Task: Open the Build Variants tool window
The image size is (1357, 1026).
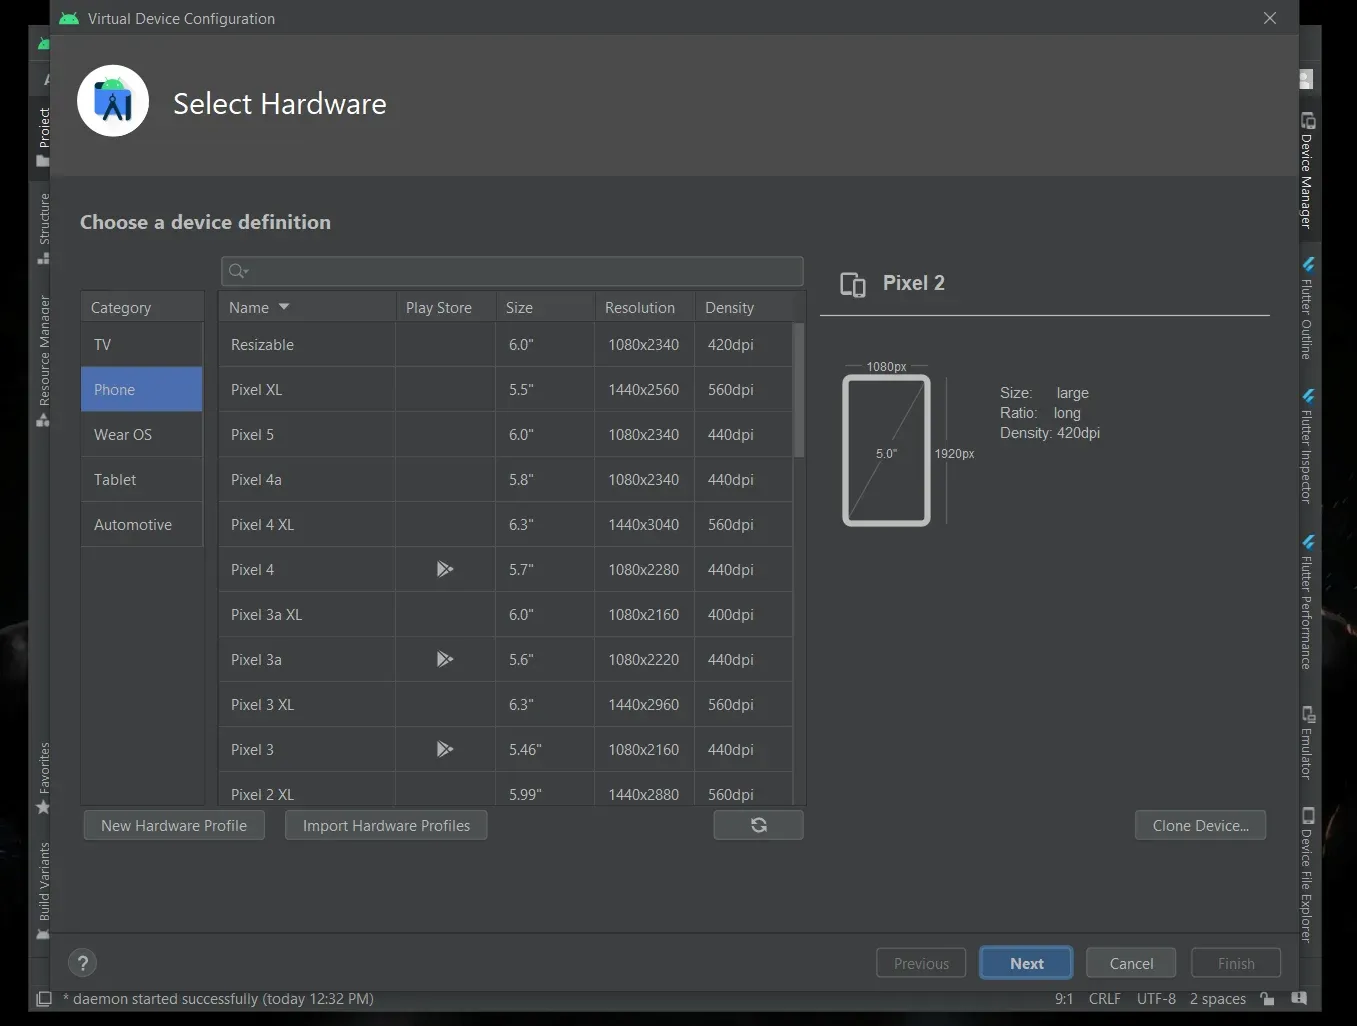Action: (43, 890)
